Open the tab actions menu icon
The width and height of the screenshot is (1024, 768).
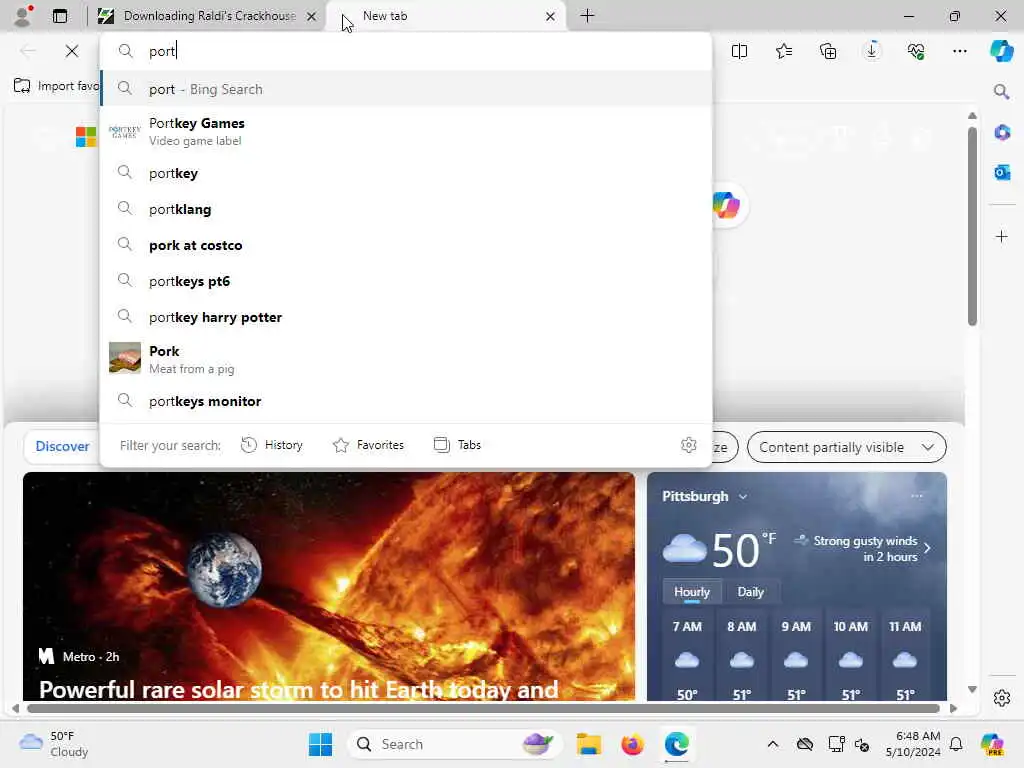click(x=60, y=16)
